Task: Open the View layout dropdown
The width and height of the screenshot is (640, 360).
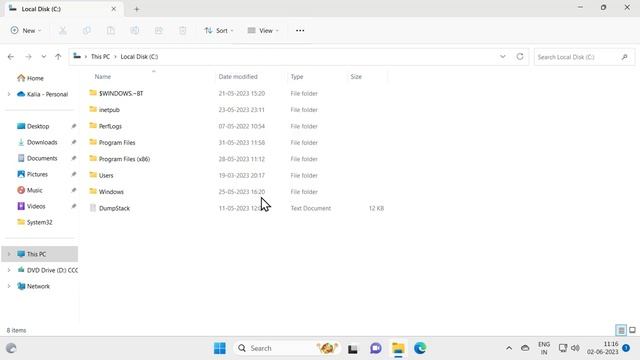Action: [263, 31]
